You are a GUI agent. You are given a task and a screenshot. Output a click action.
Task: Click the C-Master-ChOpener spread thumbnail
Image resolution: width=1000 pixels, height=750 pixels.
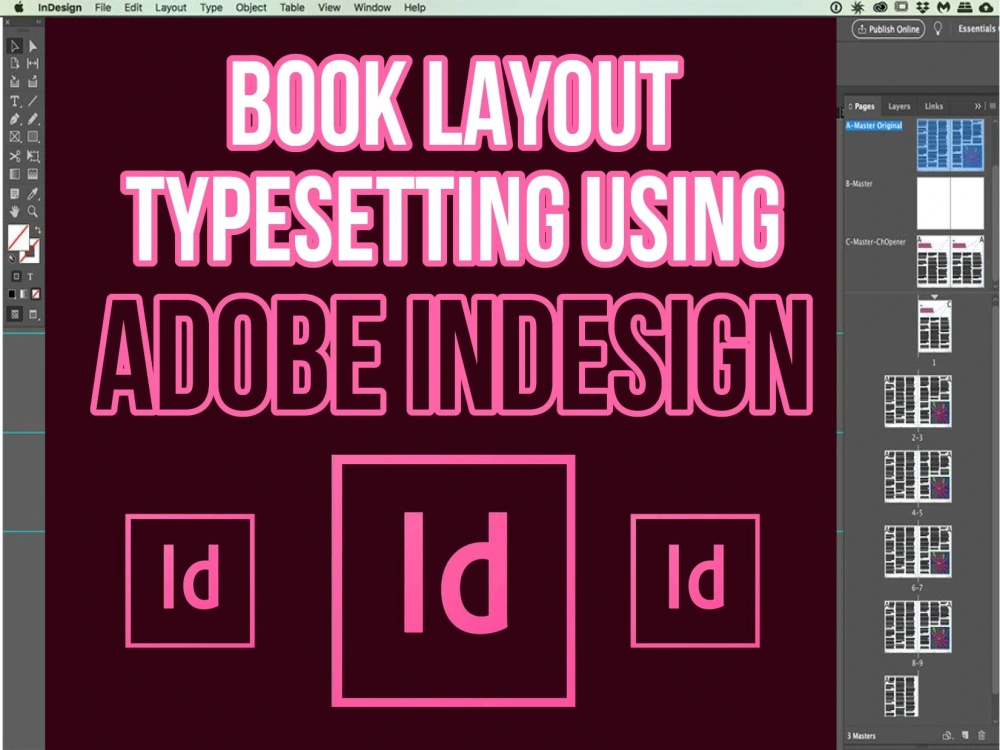[950, 261]
